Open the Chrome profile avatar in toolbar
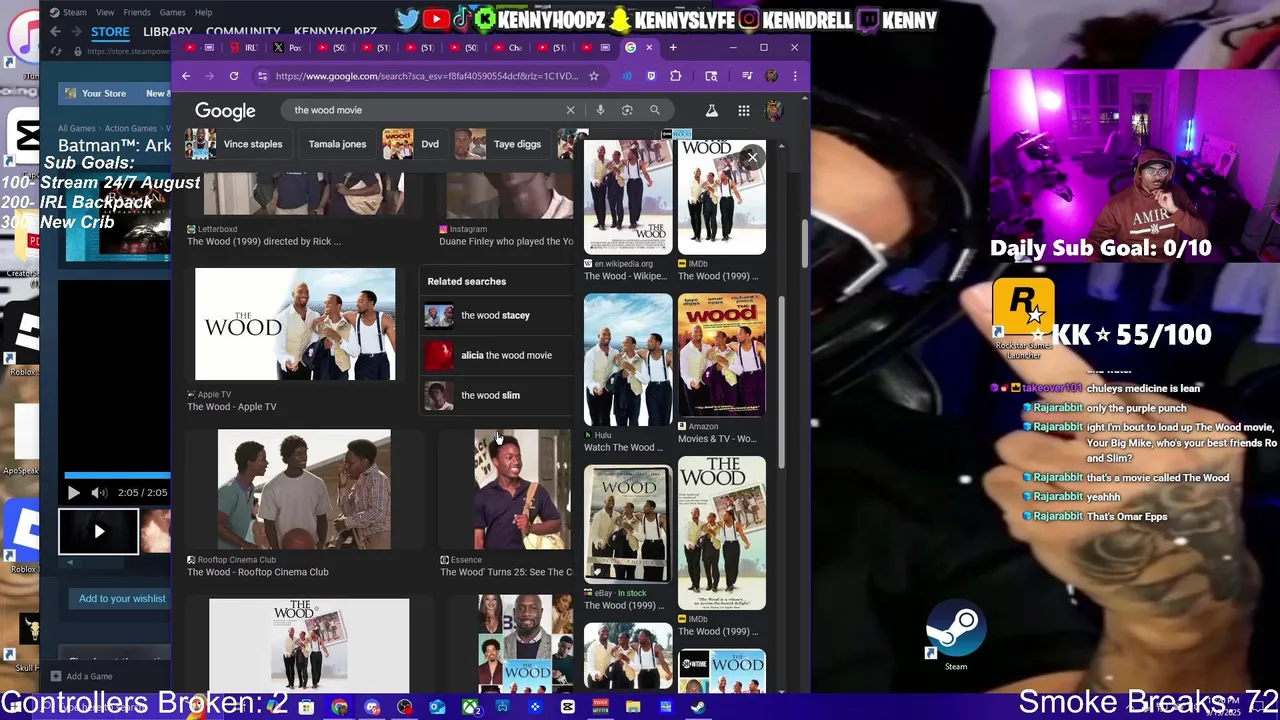 click(772, 76)
